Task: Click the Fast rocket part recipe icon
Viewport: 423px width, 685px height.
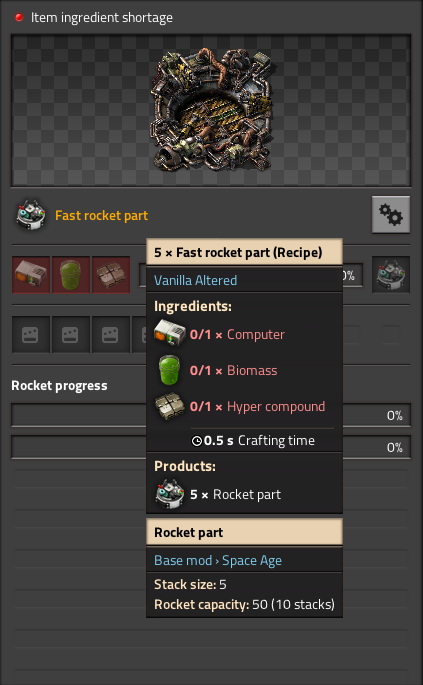Action: point(30,215)
